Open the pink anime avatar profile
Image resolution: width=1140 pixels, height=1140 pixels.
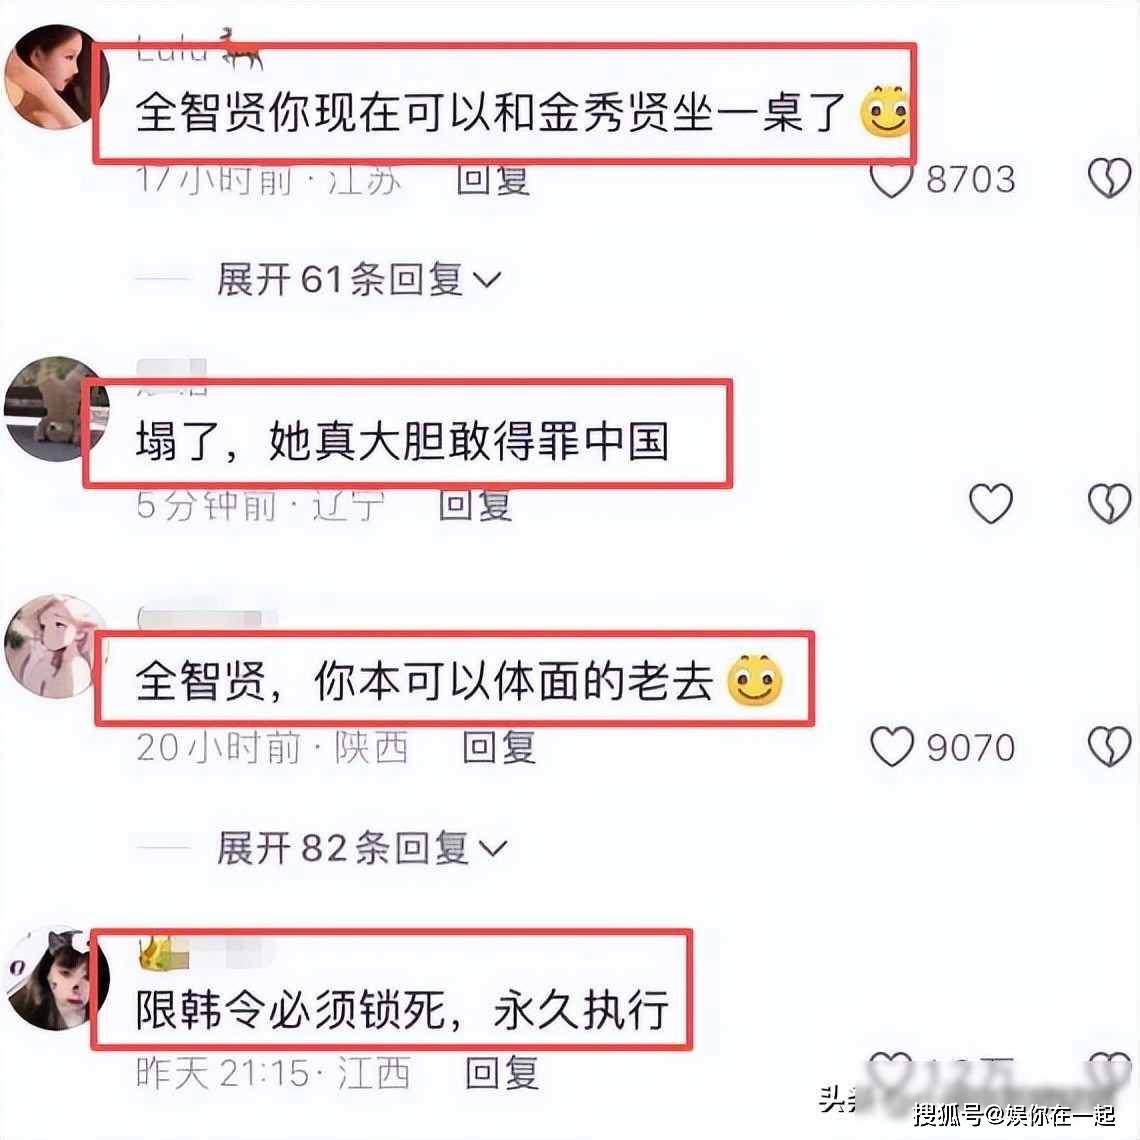[57, 646]
